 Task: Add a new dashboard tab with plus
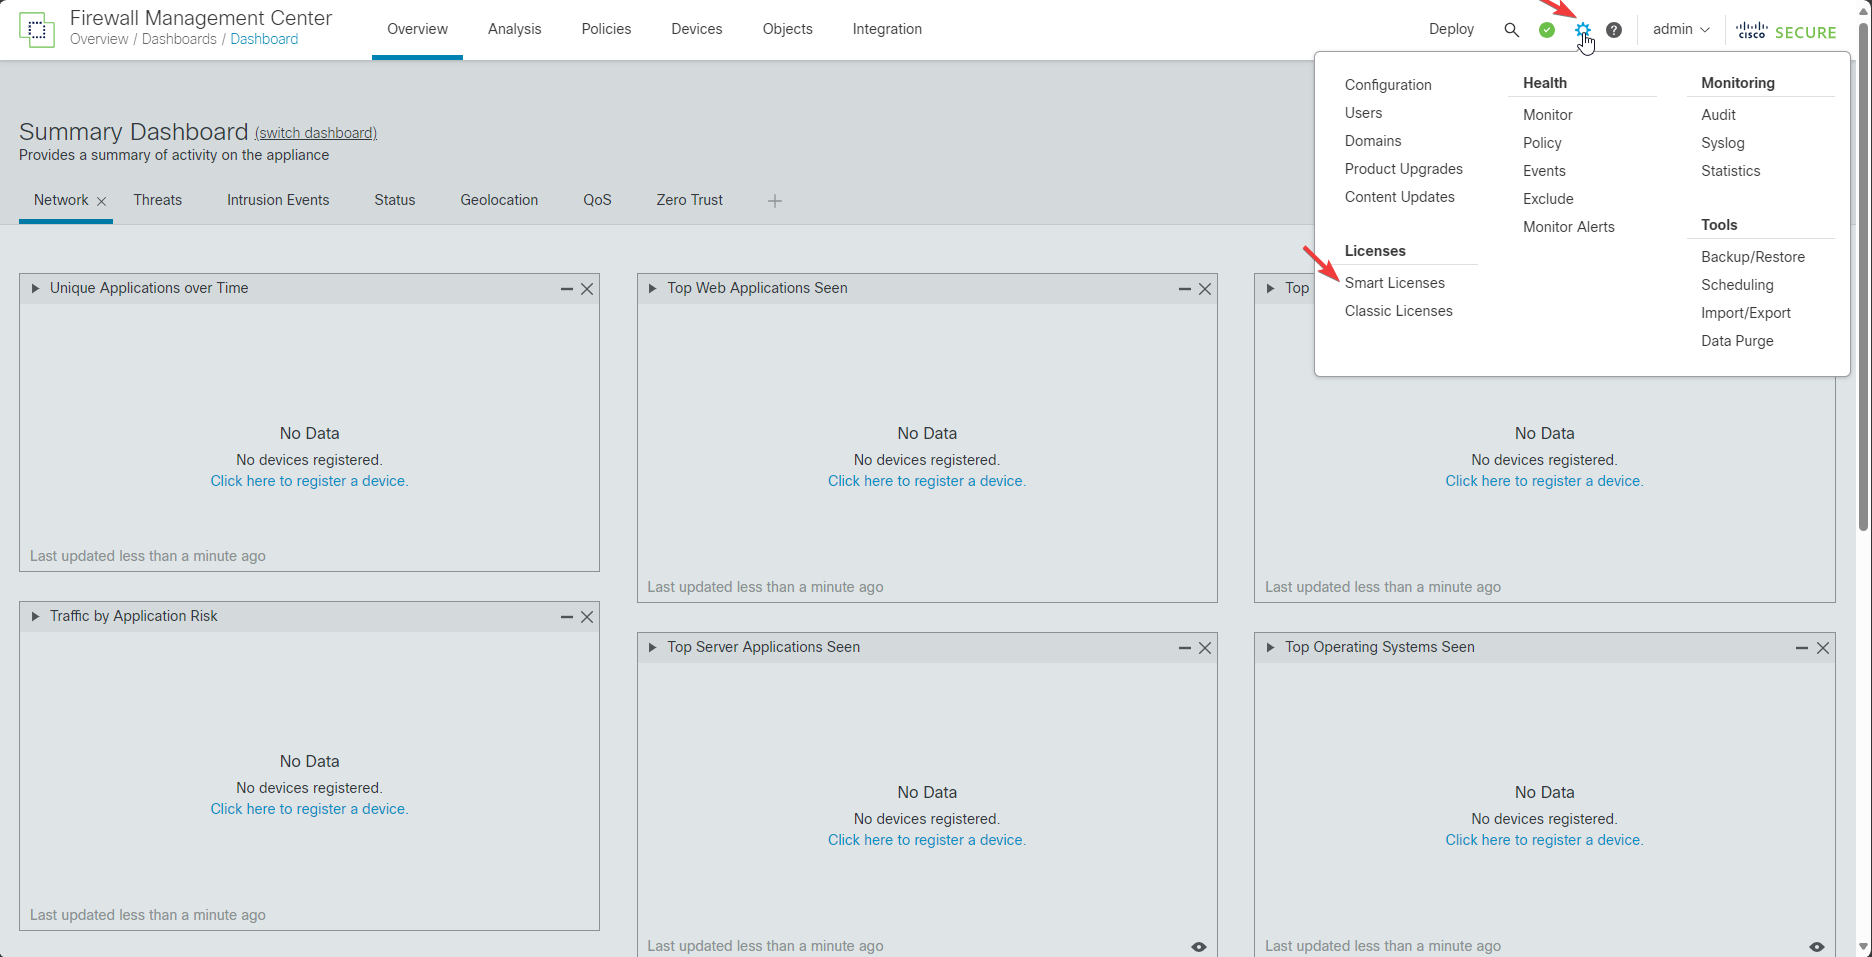pyautogui.click(x=775, y=201)
